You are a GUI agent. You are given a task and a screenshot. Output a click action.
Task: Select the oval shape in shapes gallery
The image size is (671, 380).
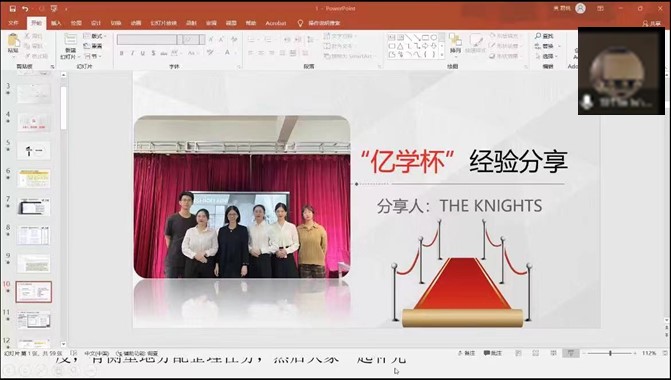click(434, 38)
